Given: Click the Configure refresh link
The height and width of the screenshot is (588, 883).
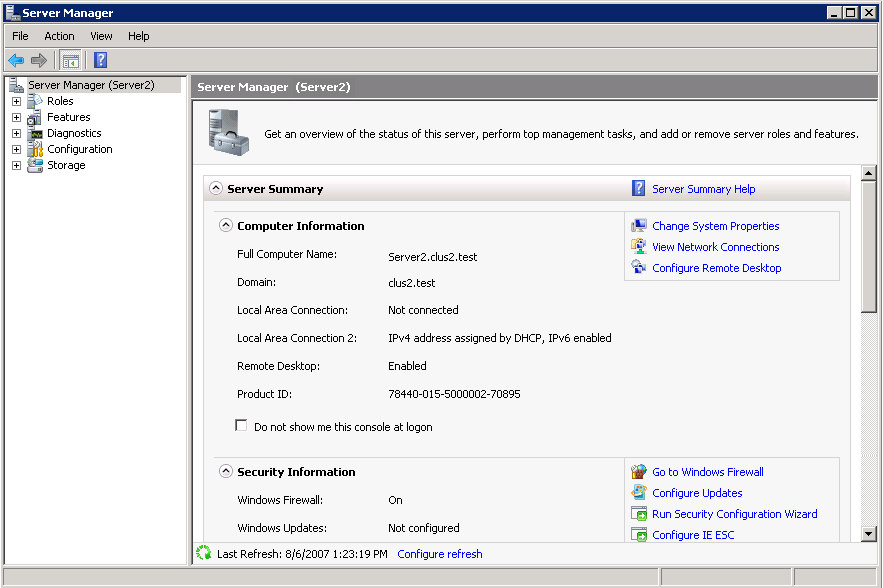Looking at the screenshot, I should pos(440,554).
